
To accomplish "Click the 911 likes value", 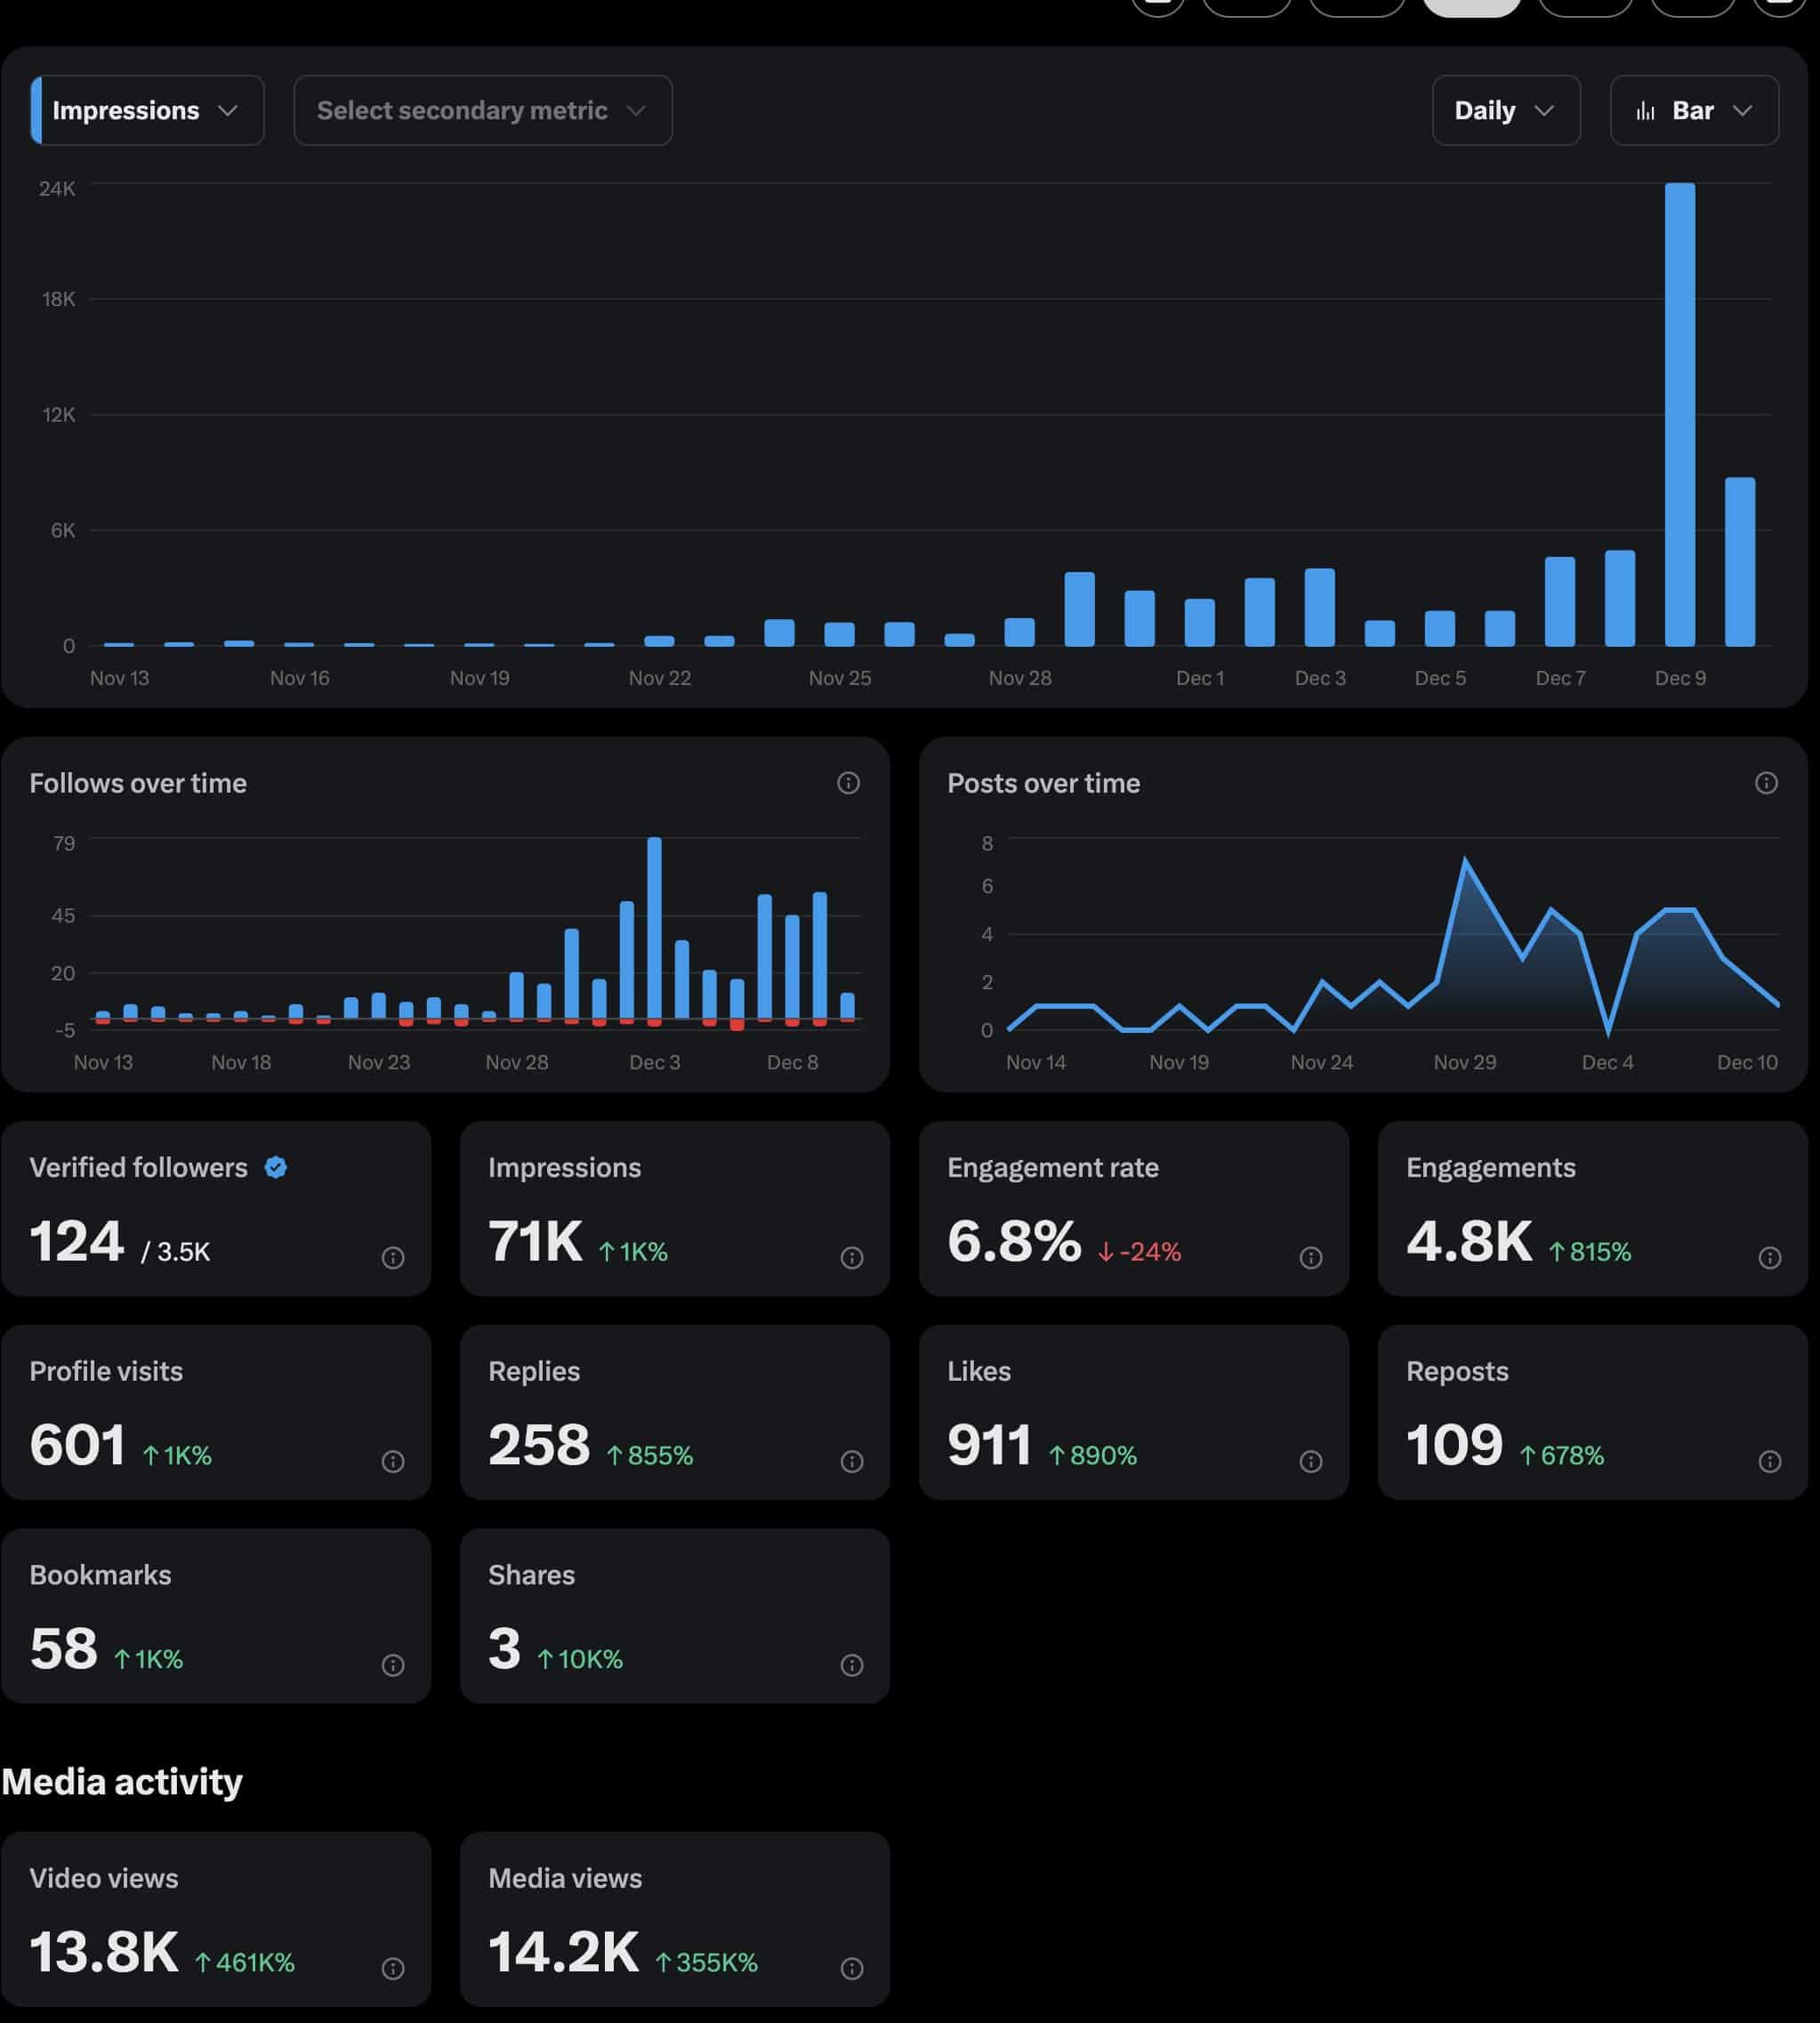I will coord(989,1445).
